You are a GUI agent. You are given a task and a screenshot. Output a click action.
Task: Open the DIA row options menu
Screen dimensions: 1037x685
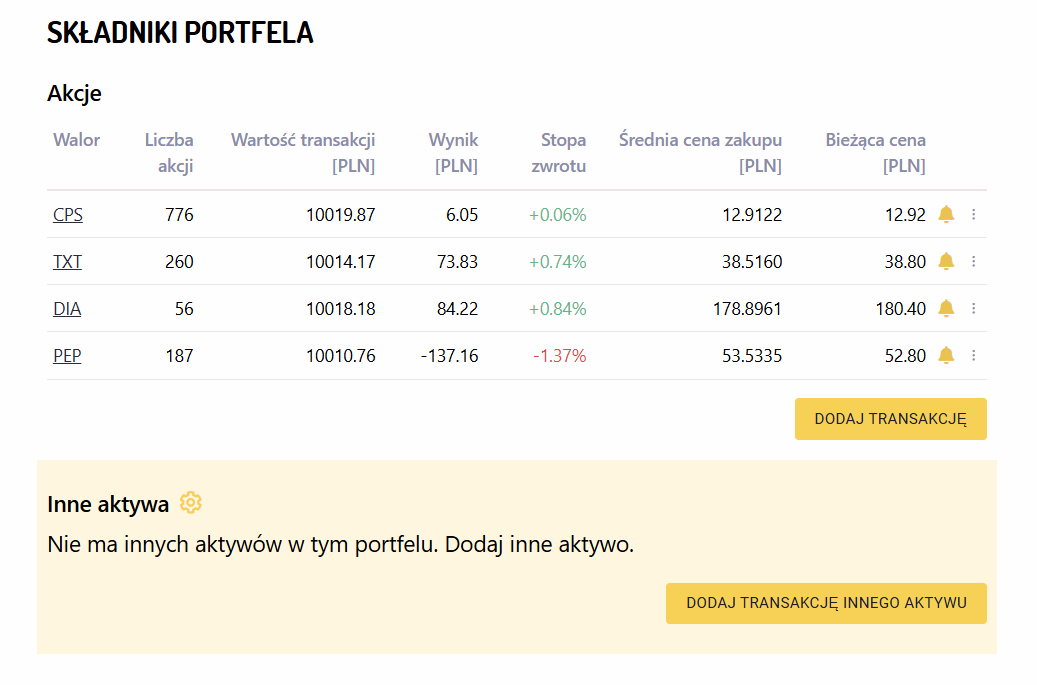pos(974,308)
